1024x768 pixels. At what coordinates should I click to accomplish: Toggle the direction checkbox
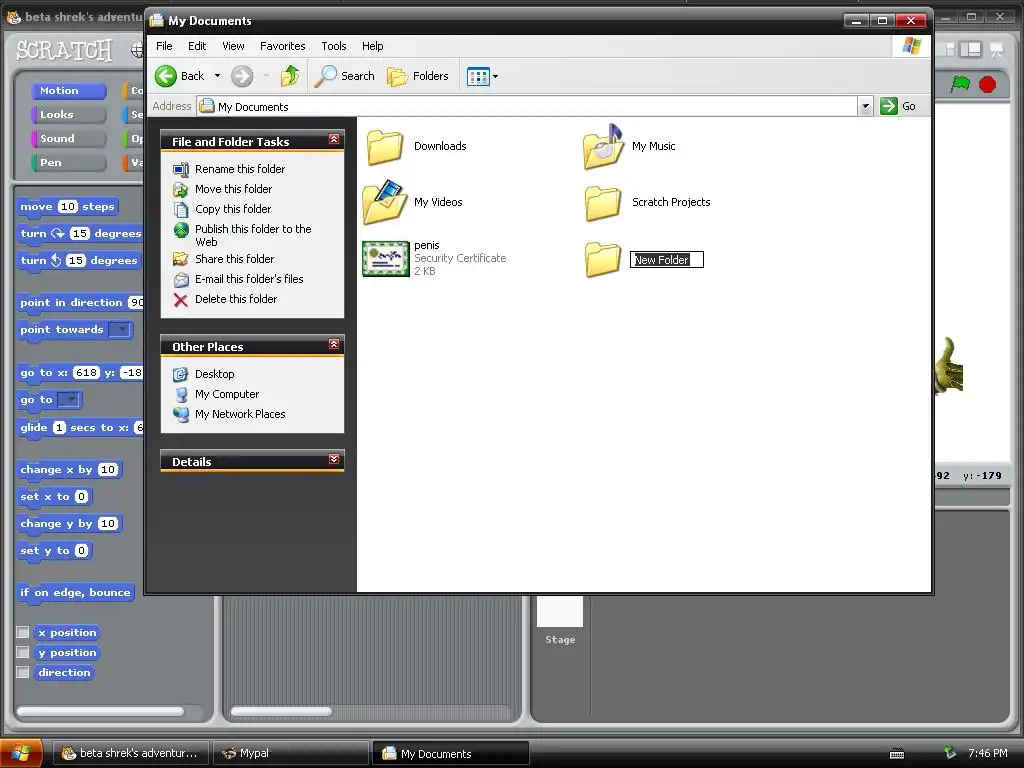23,672
